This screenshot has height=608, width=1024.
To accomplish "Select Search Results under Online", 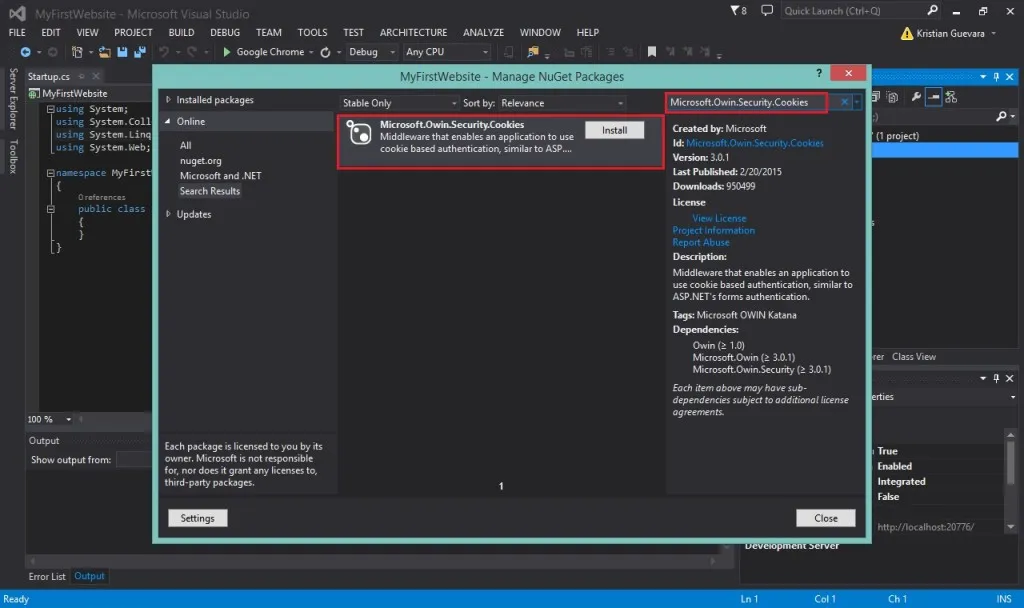I will (210, 191).
